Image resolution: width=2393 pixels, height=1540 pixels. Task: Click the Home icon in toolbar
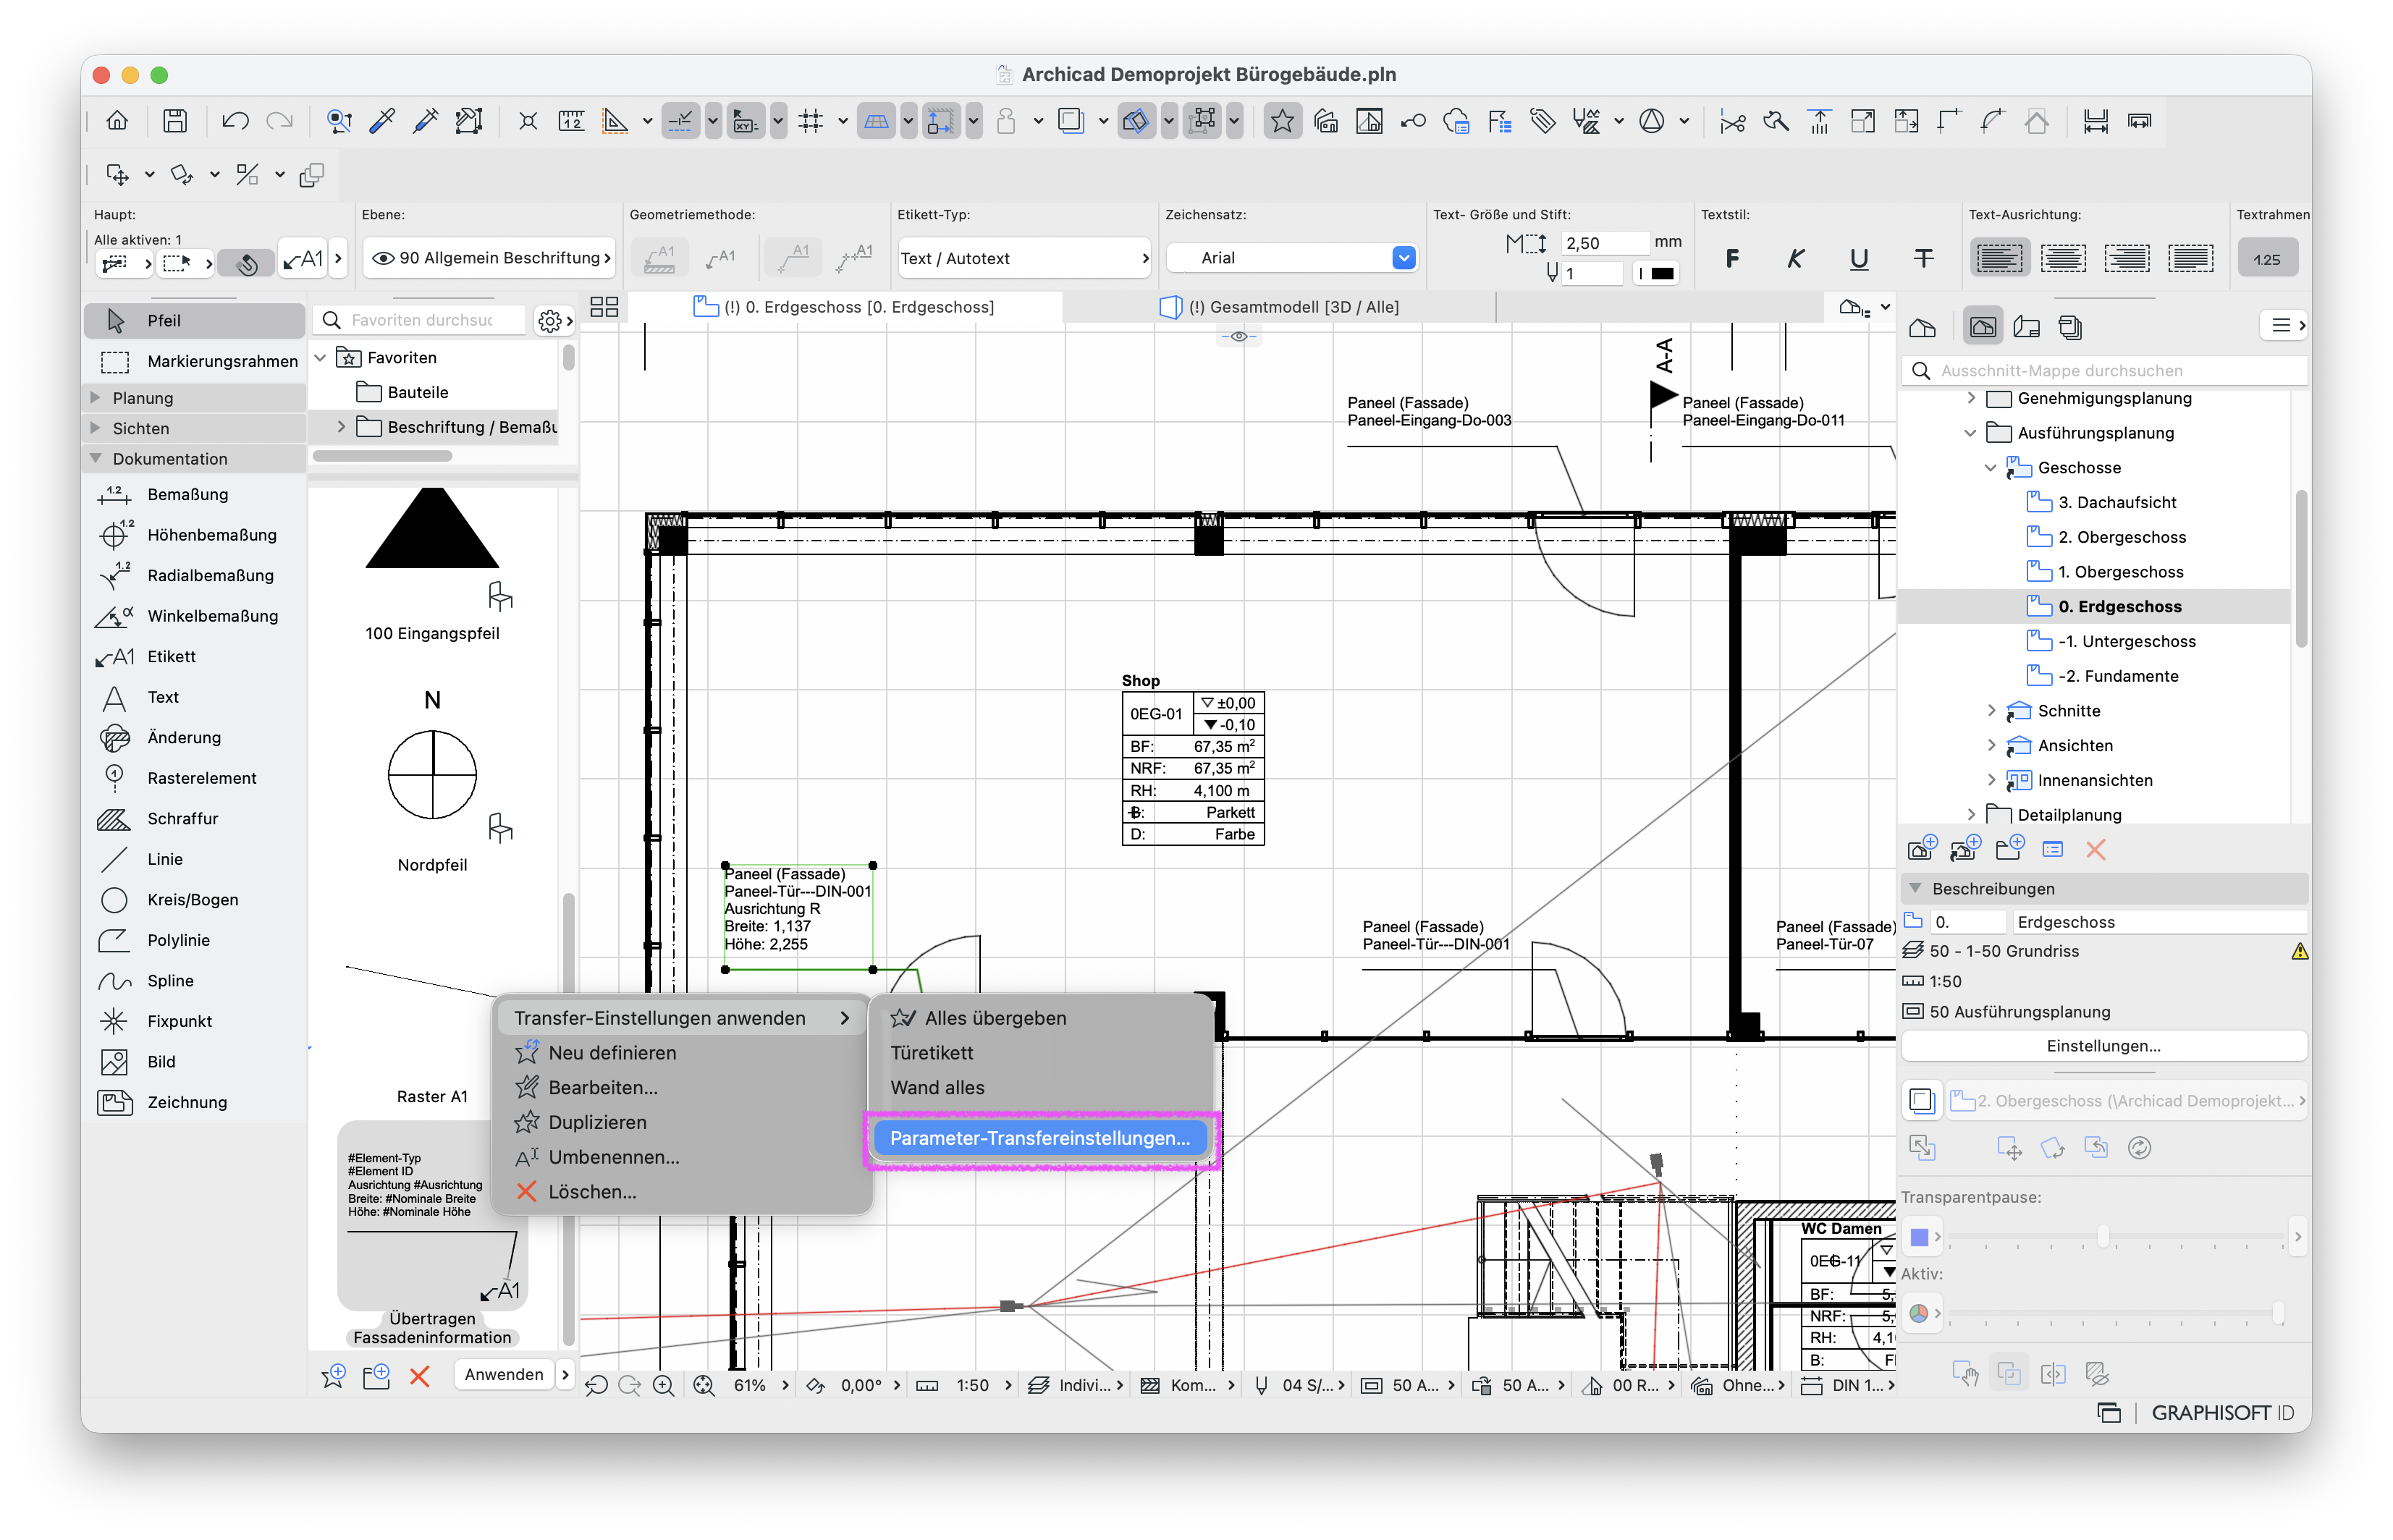(117, 121)
